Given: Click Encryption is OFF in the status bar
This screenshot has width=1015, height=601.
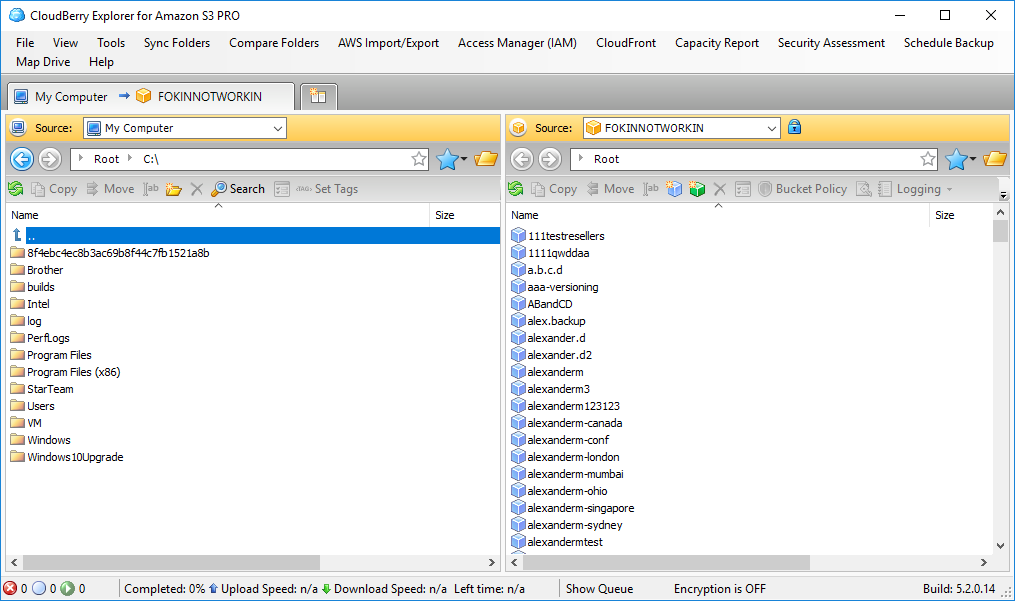Looking at the screenshot, I should [x=719, y=589].
